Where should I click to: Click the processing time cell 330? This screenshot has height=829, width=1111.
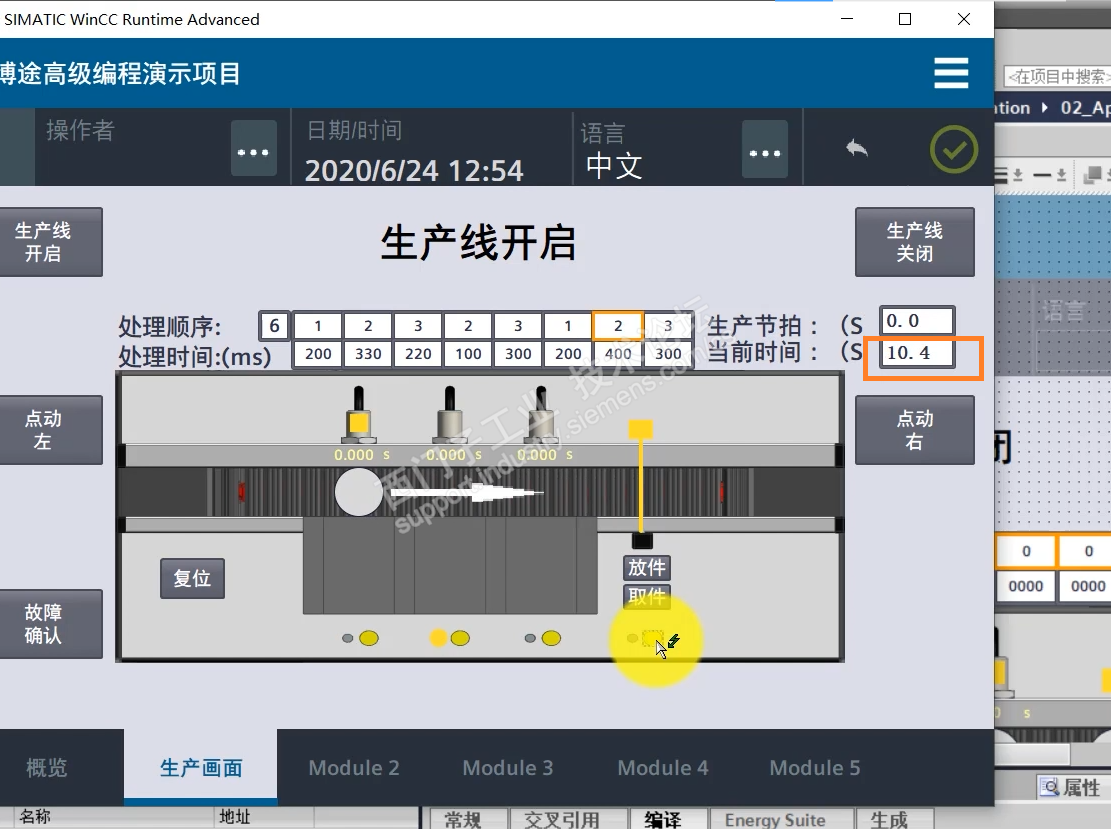[368, 354]
